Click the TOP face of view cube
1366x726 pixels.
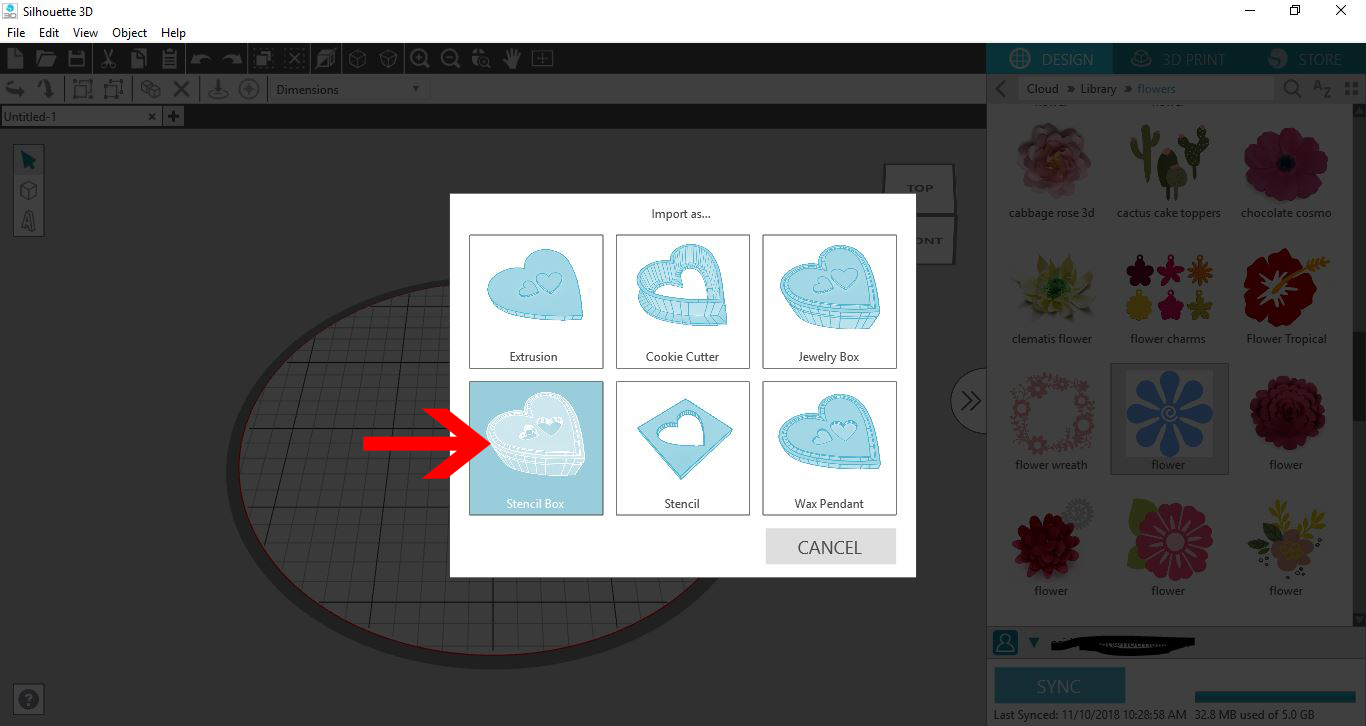point(919,188)
